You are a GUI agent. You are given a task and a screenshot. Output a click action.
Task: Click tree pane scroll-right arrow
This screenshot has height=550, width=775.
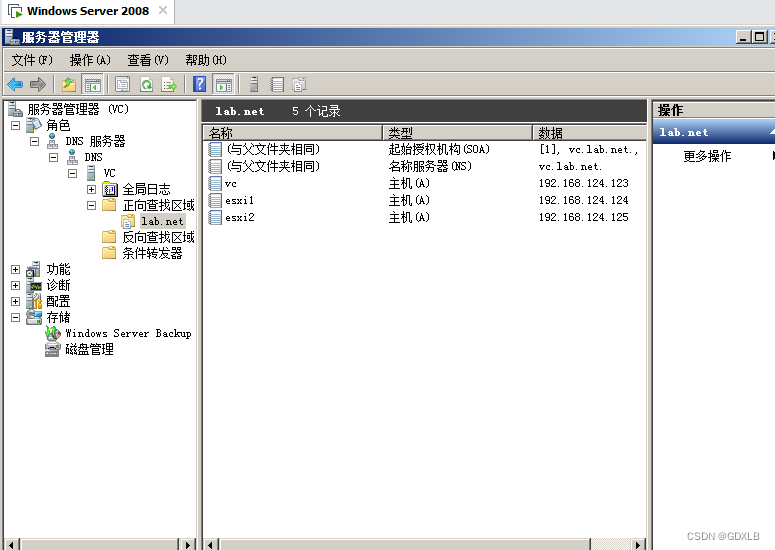187,545
